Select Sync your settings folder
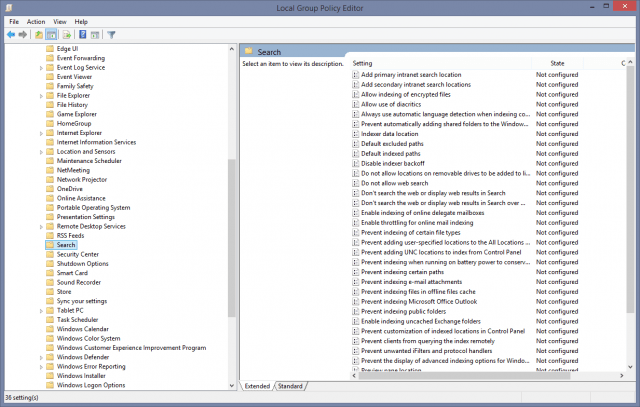Viewport: 640px width, 407px height. coord(82,301)
